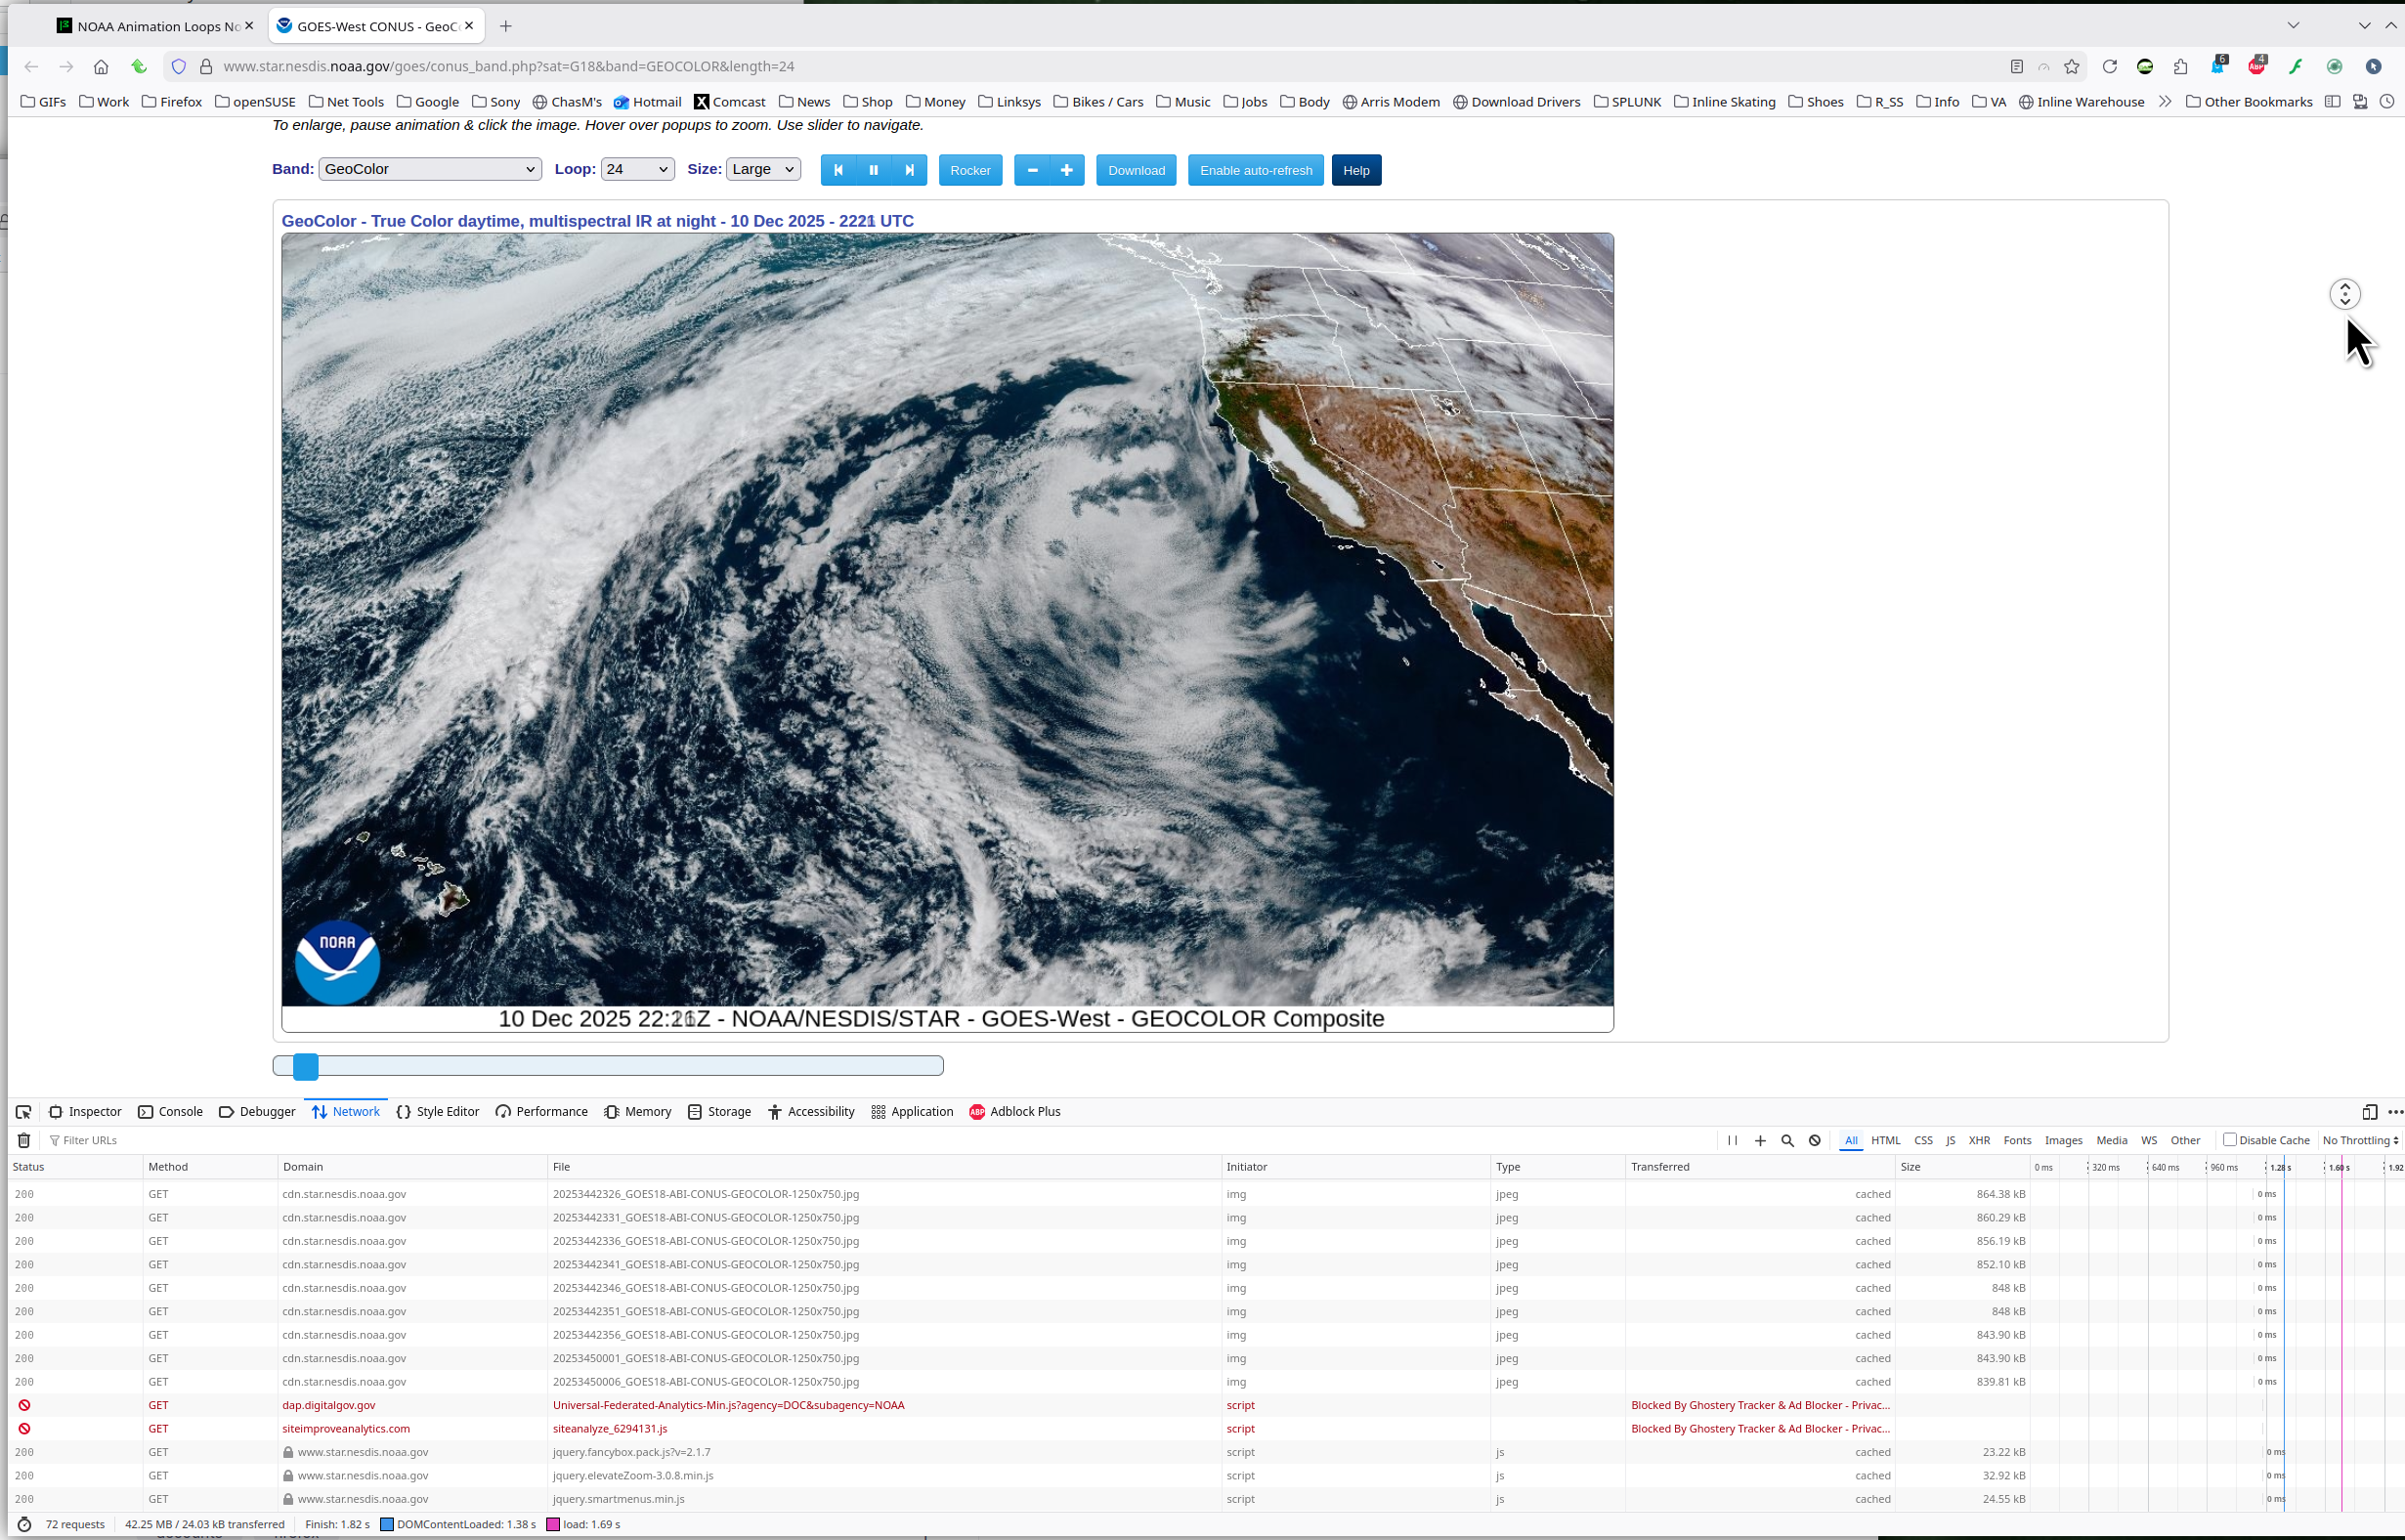Bookmark this page with star icon
The image size is (2405, 1540).
2071,66
